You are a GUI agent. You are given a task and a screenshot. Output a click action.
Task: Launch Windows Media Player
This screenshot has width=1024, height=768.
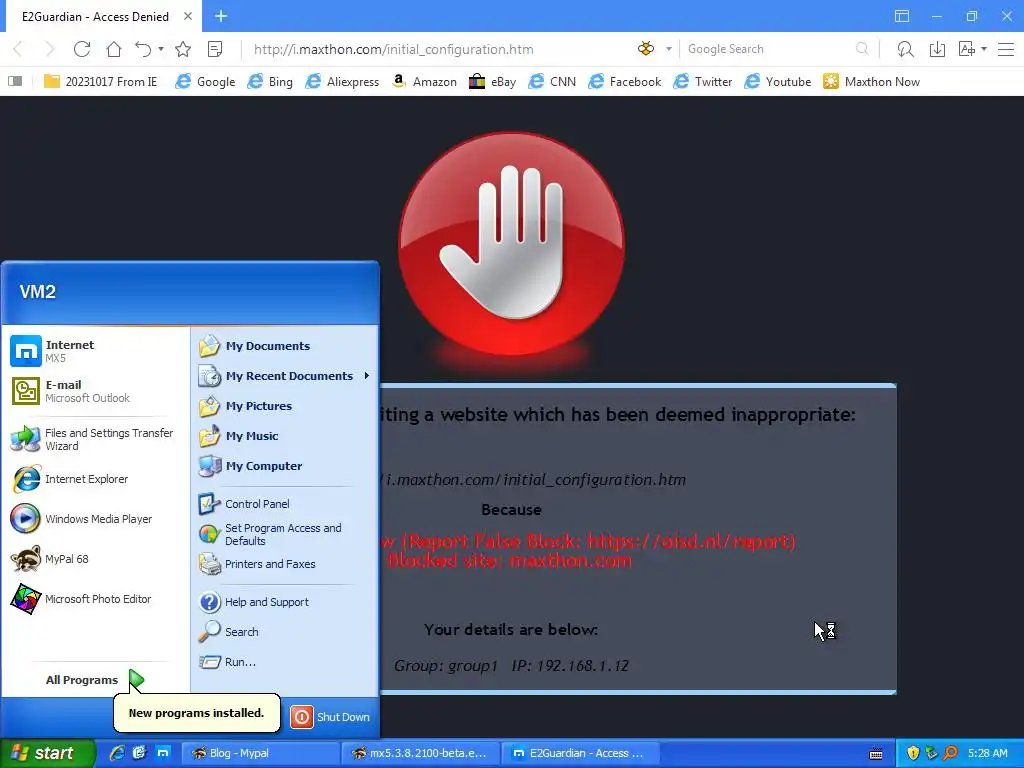[x=95, y=519]
